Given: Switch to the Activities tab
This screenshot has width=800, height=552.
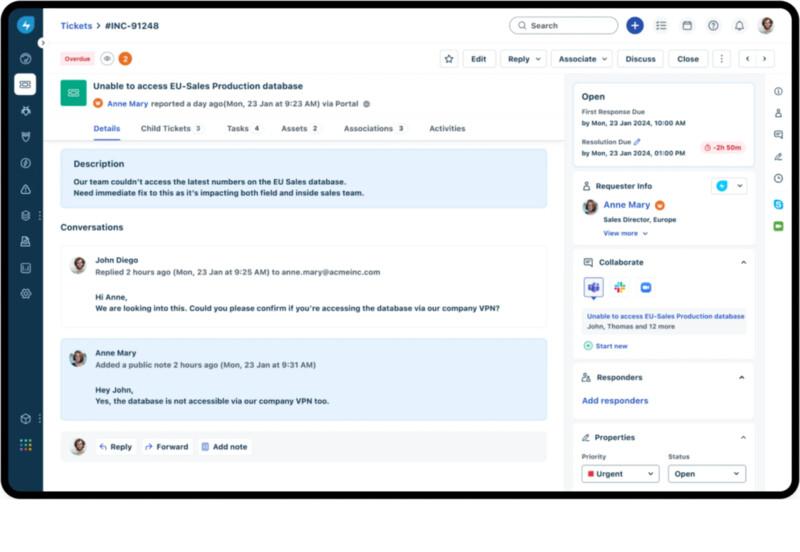Looking at the screenshot, I should (x=447, y=129).
